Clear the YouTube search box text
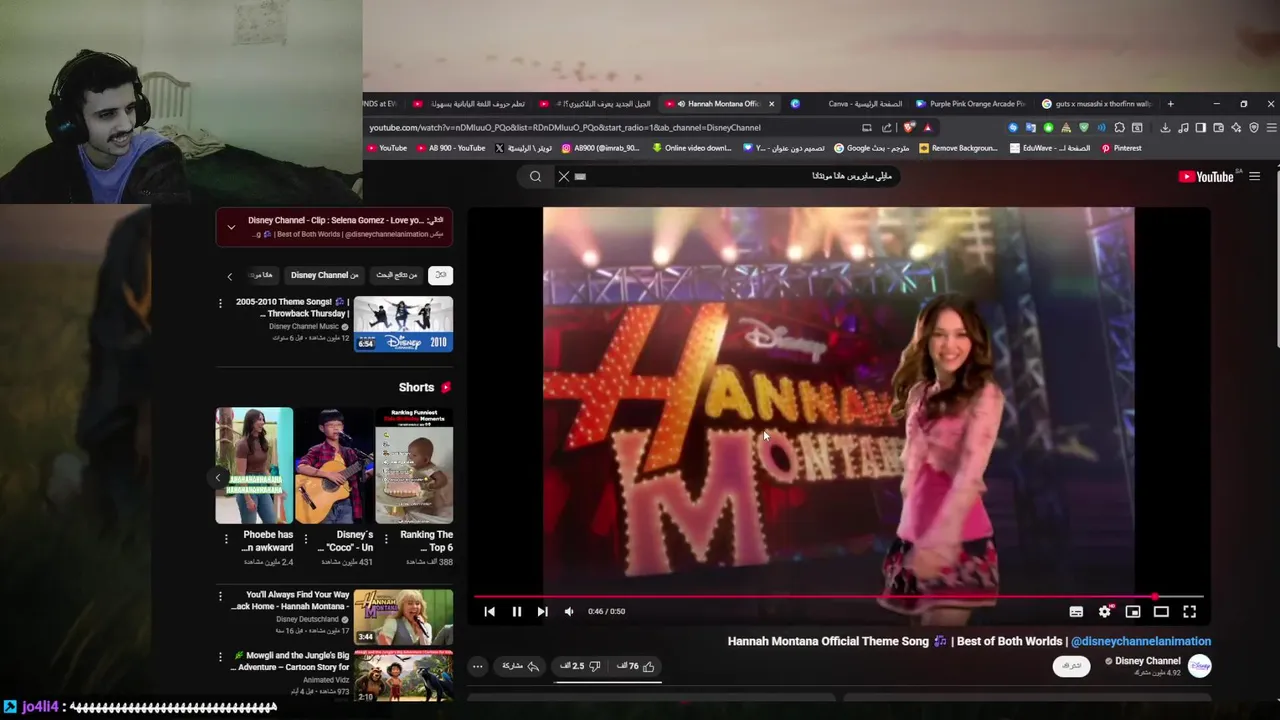The image size is (1280, 720). click(563, 176)
